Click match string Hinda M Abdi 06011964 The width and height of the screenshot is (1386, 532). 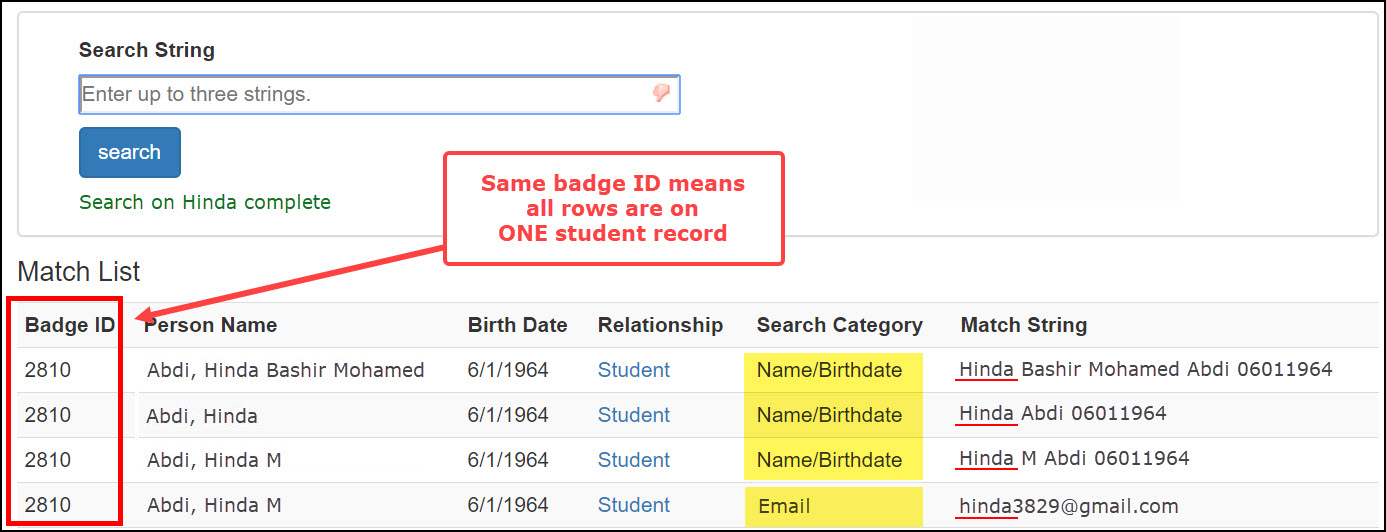(x=1074, y=460)
